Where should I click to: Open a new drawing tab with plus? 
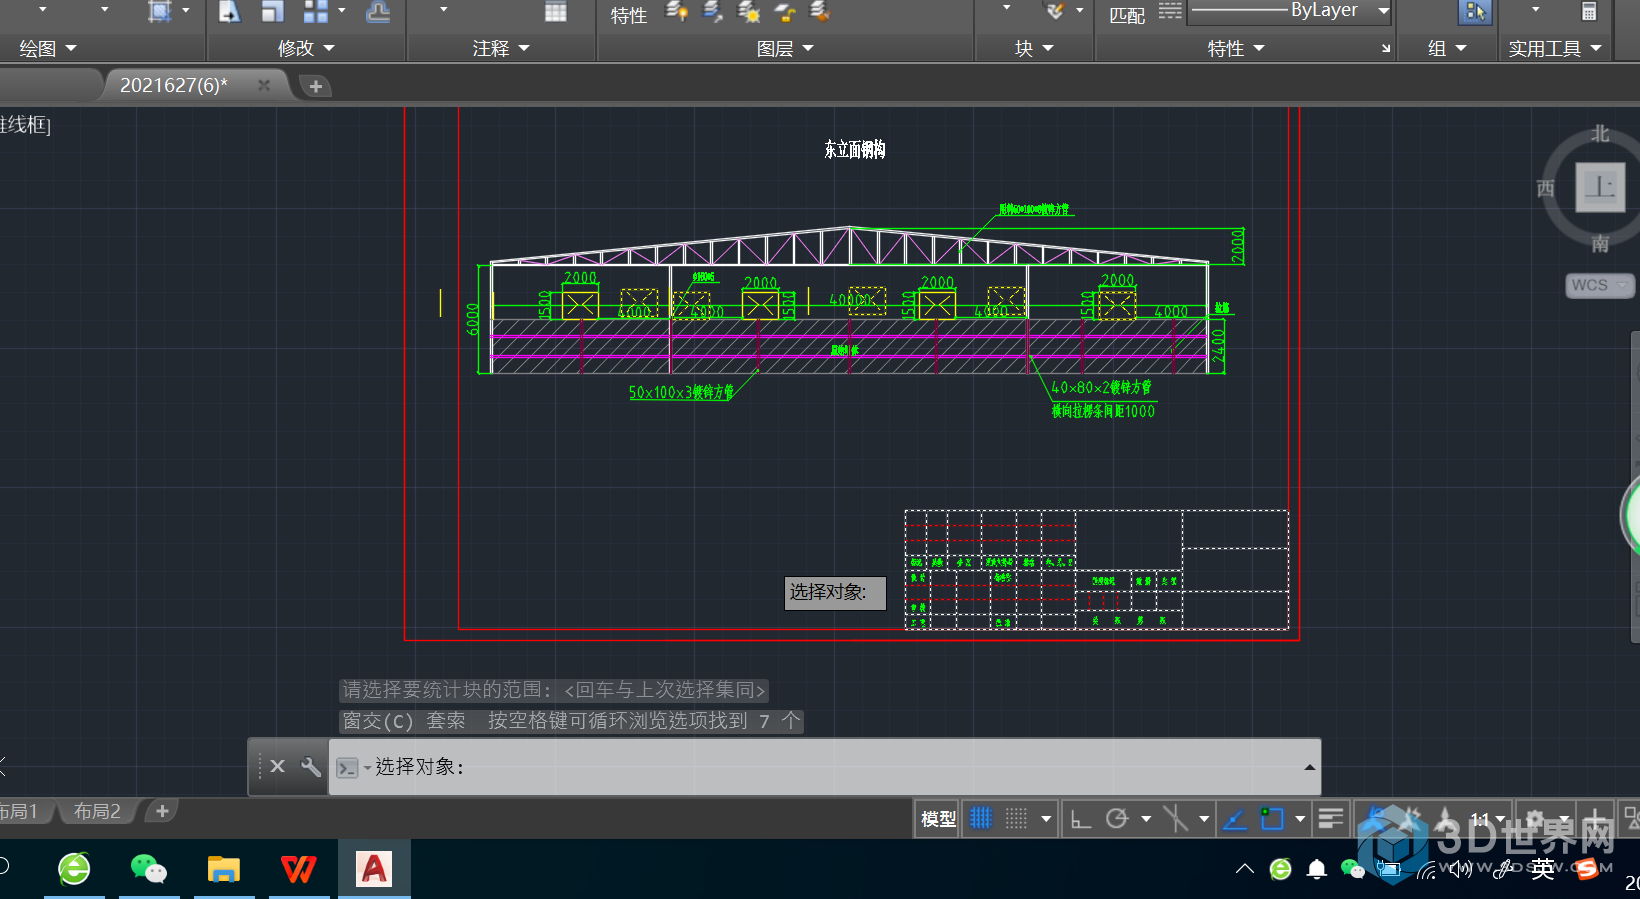coord(316,86)
